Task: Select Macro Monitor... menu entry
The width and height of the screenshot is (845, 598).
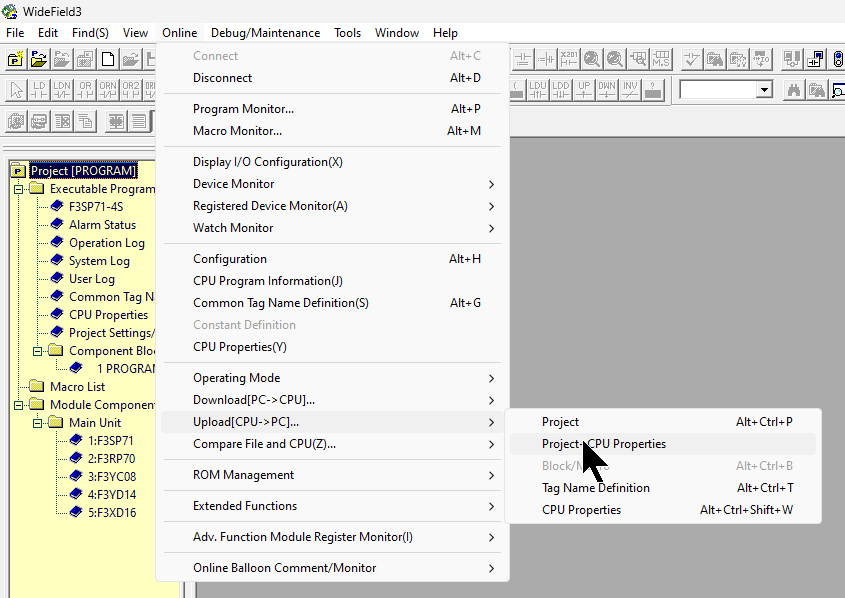Action: pos(333,131)
